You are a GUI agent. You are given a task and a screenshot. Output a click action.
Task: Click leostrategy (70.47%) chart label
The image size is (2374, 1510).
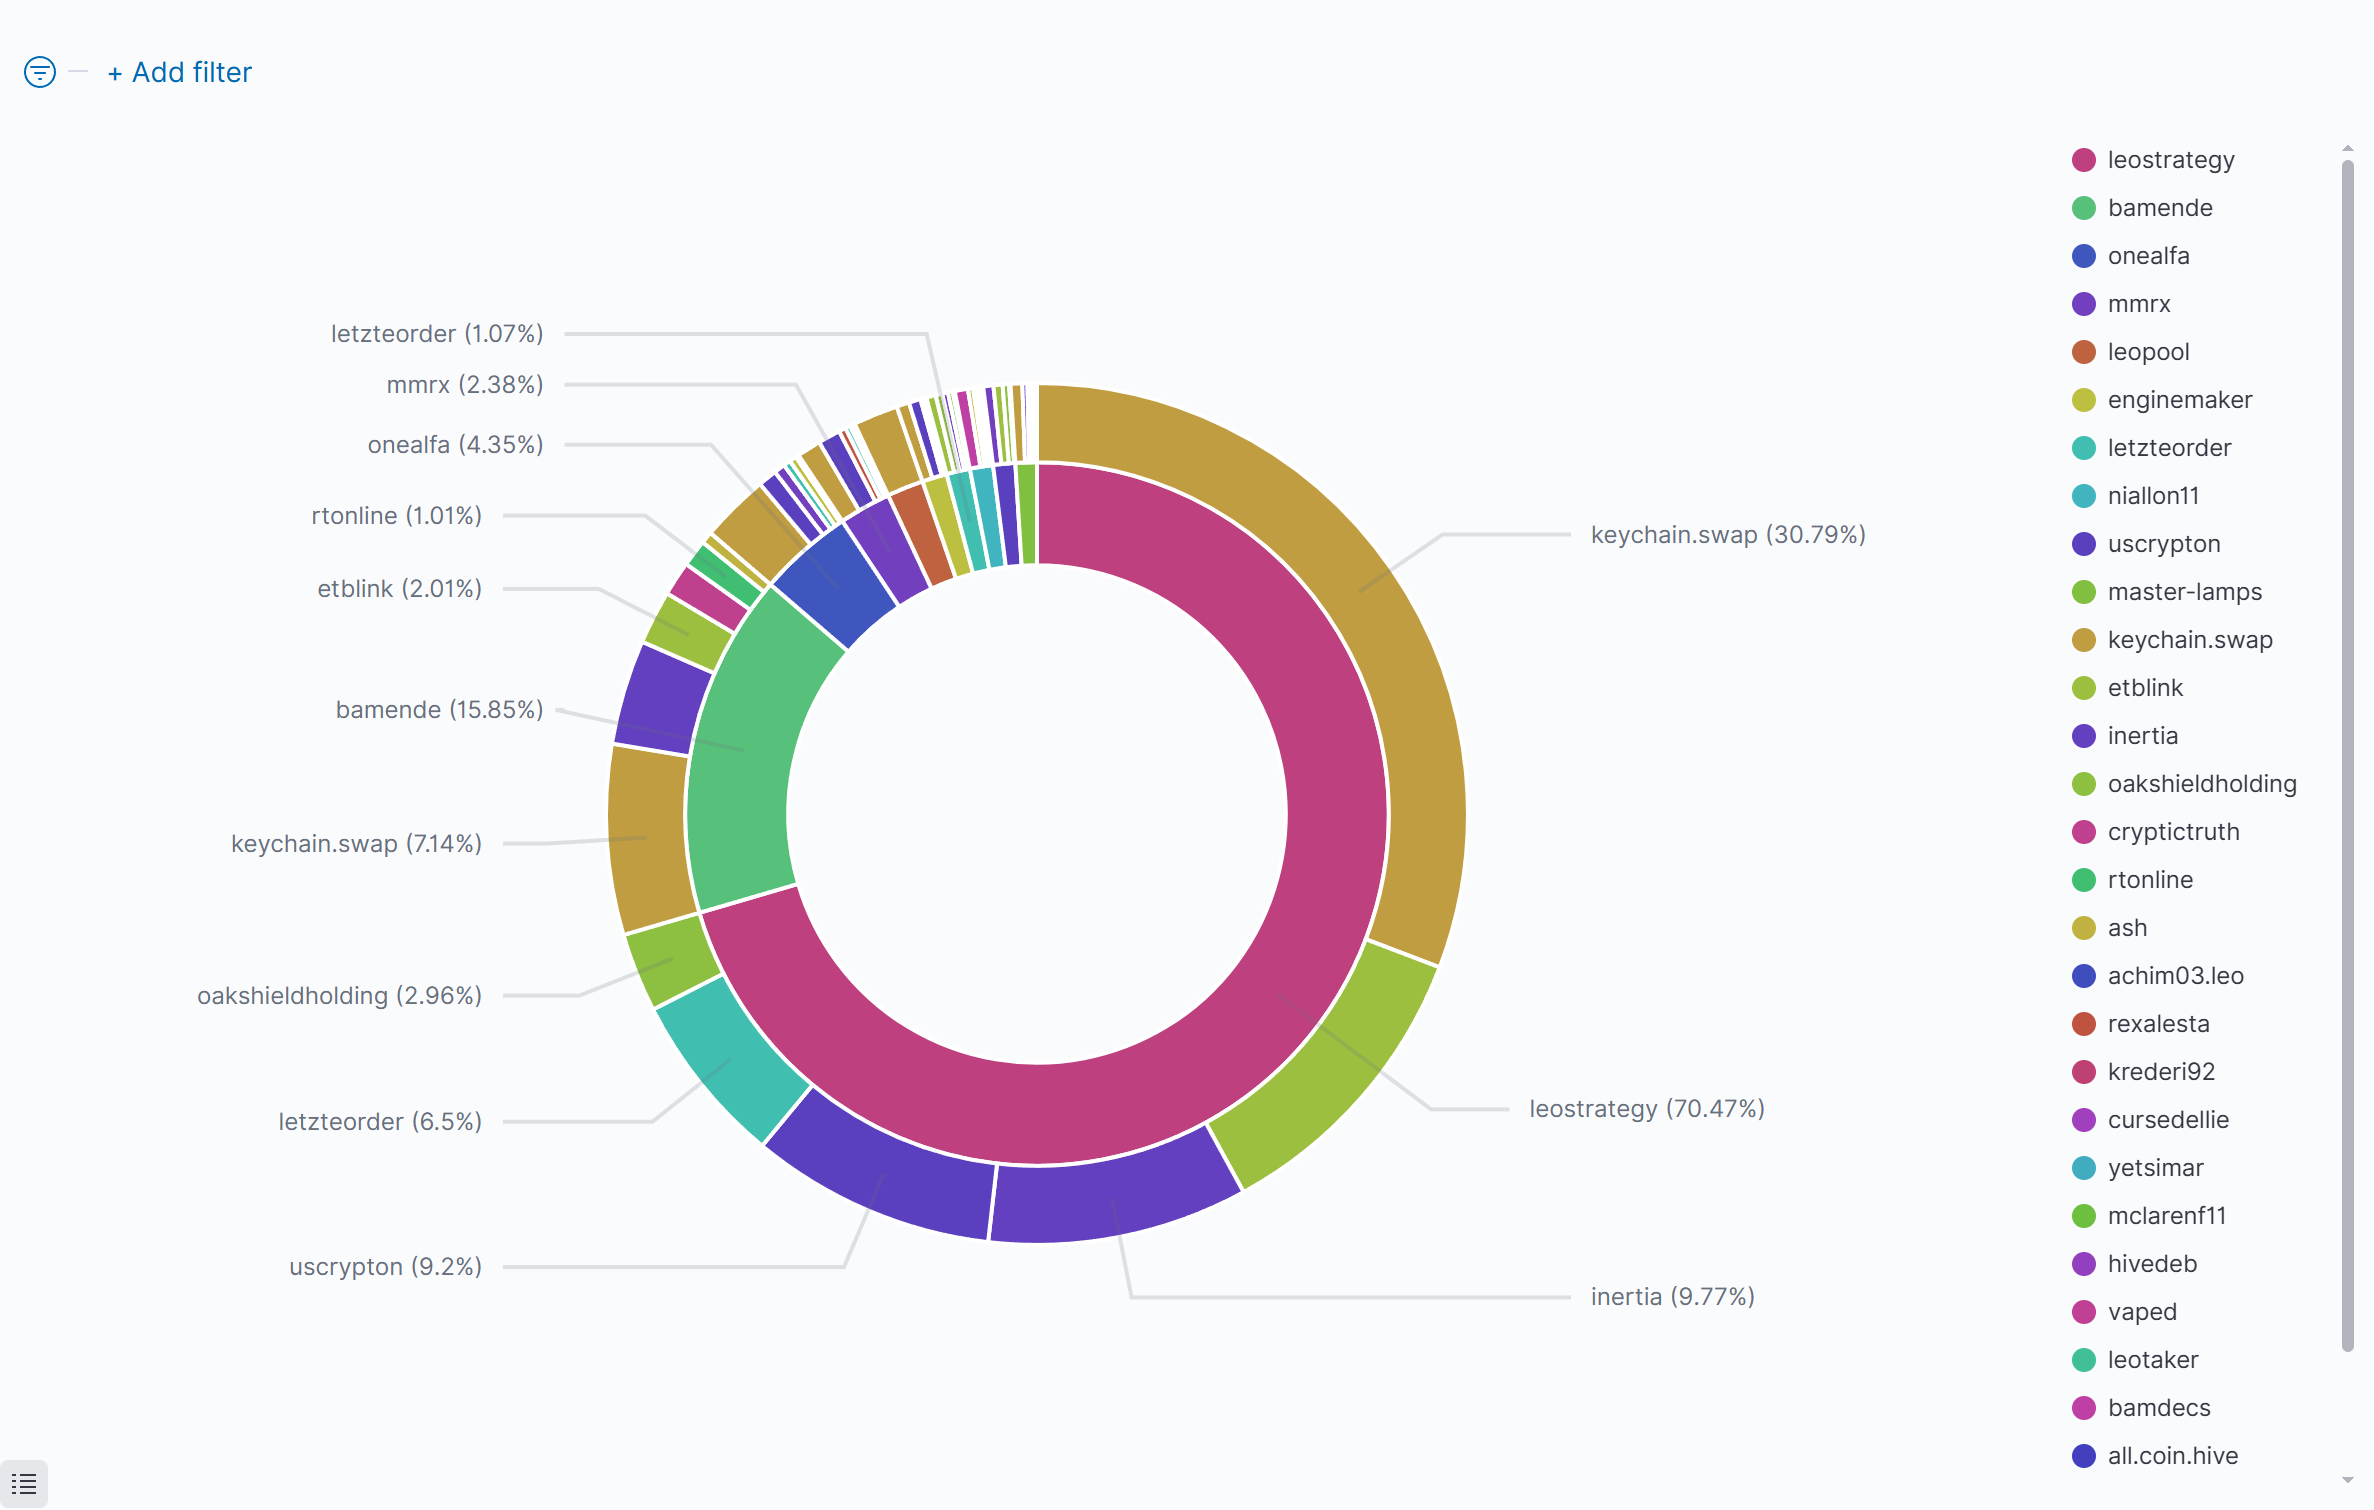point(1646,1109)
